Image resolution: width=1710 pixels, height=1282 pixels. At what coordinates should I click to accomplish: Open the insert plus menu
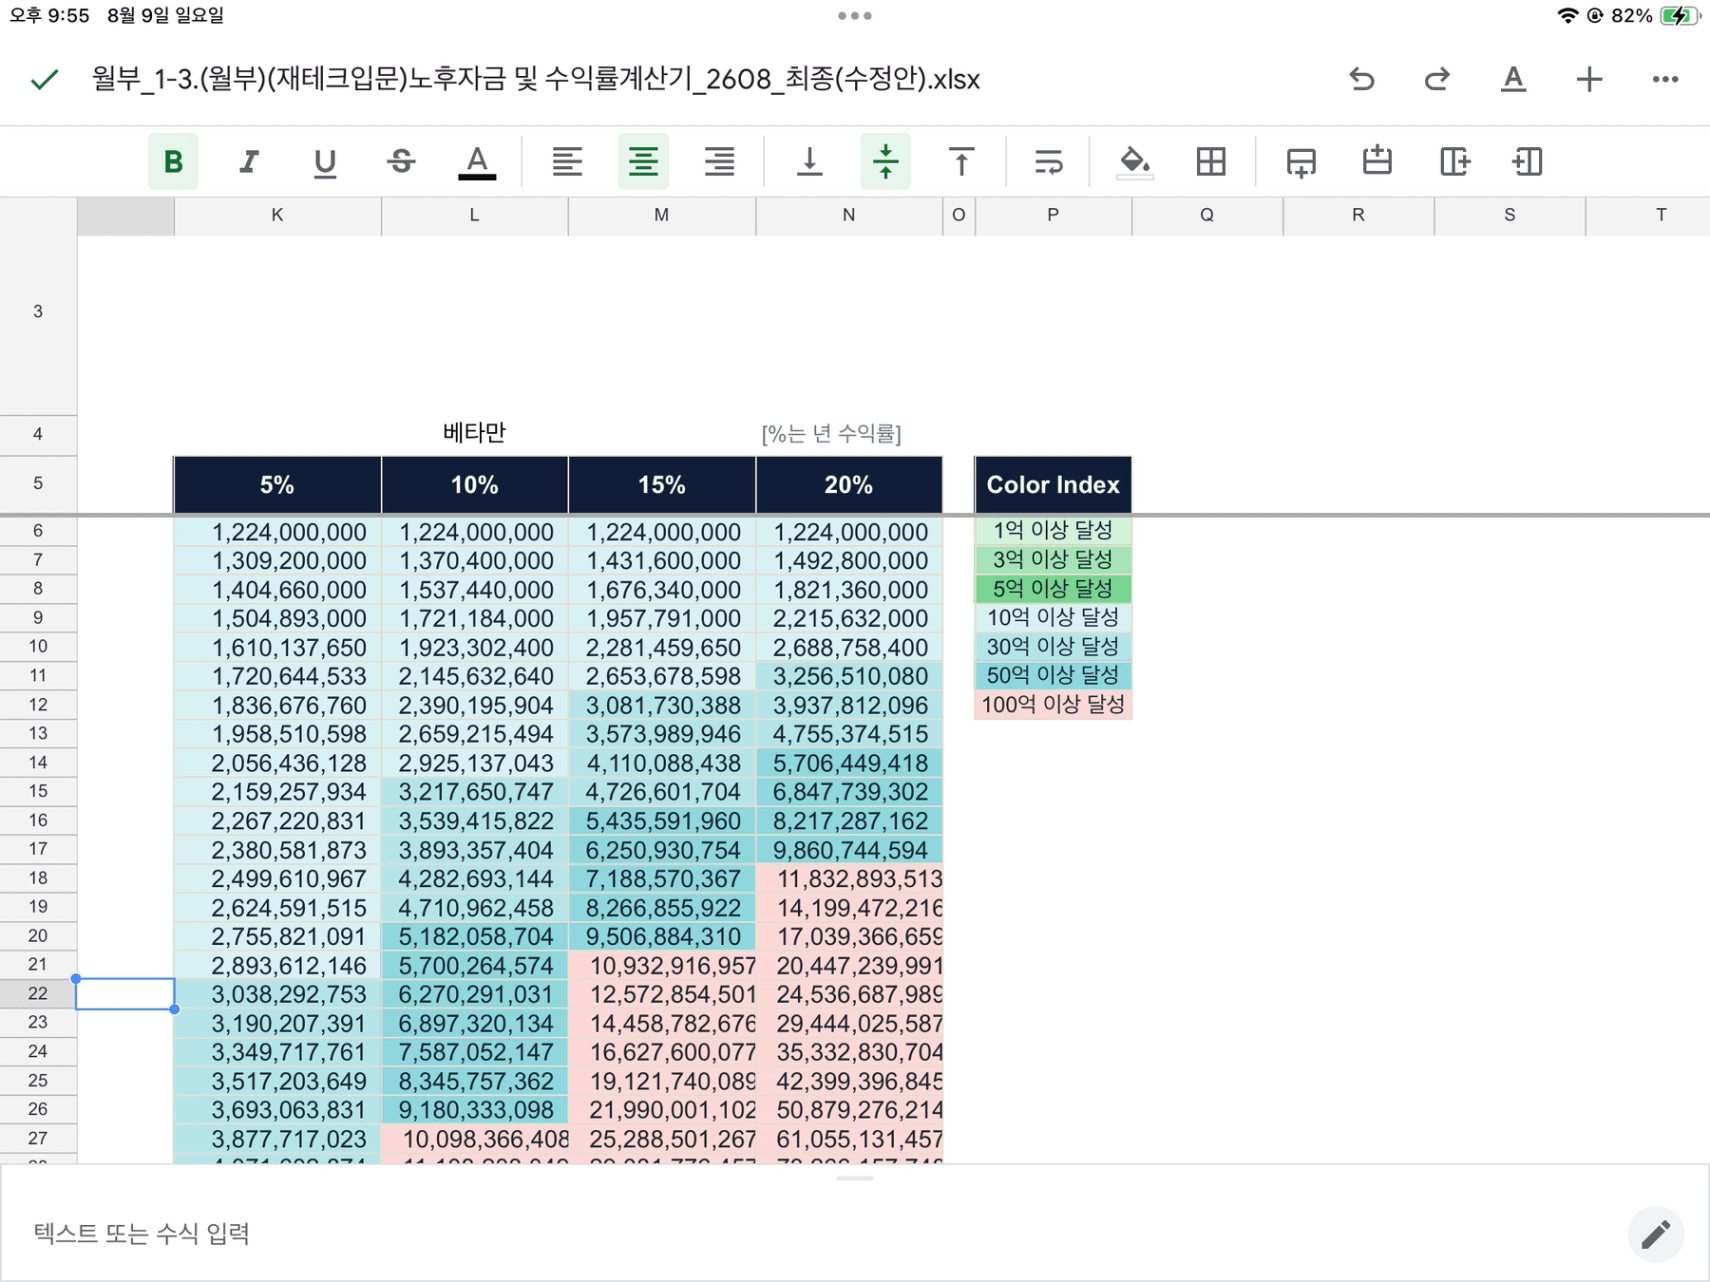click(x=1589, y=79)
